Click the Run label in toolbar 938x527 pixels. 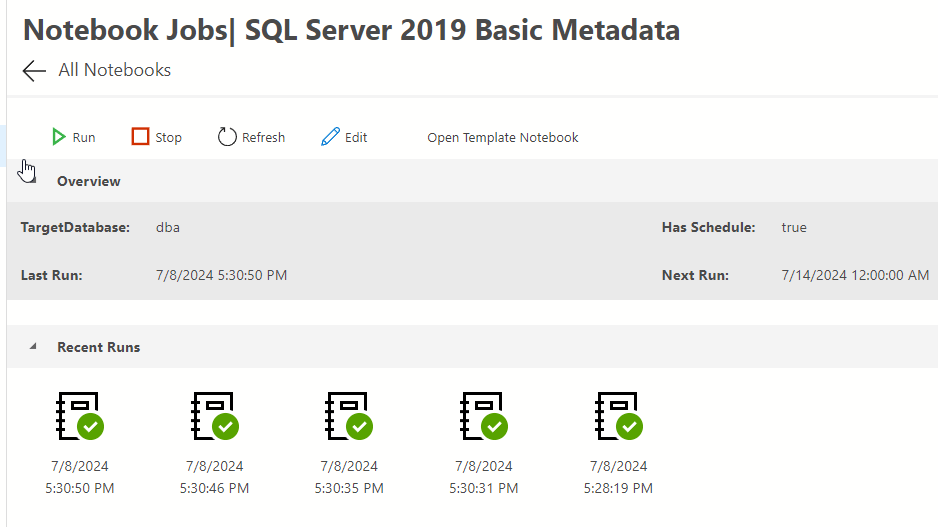point(84,138)
